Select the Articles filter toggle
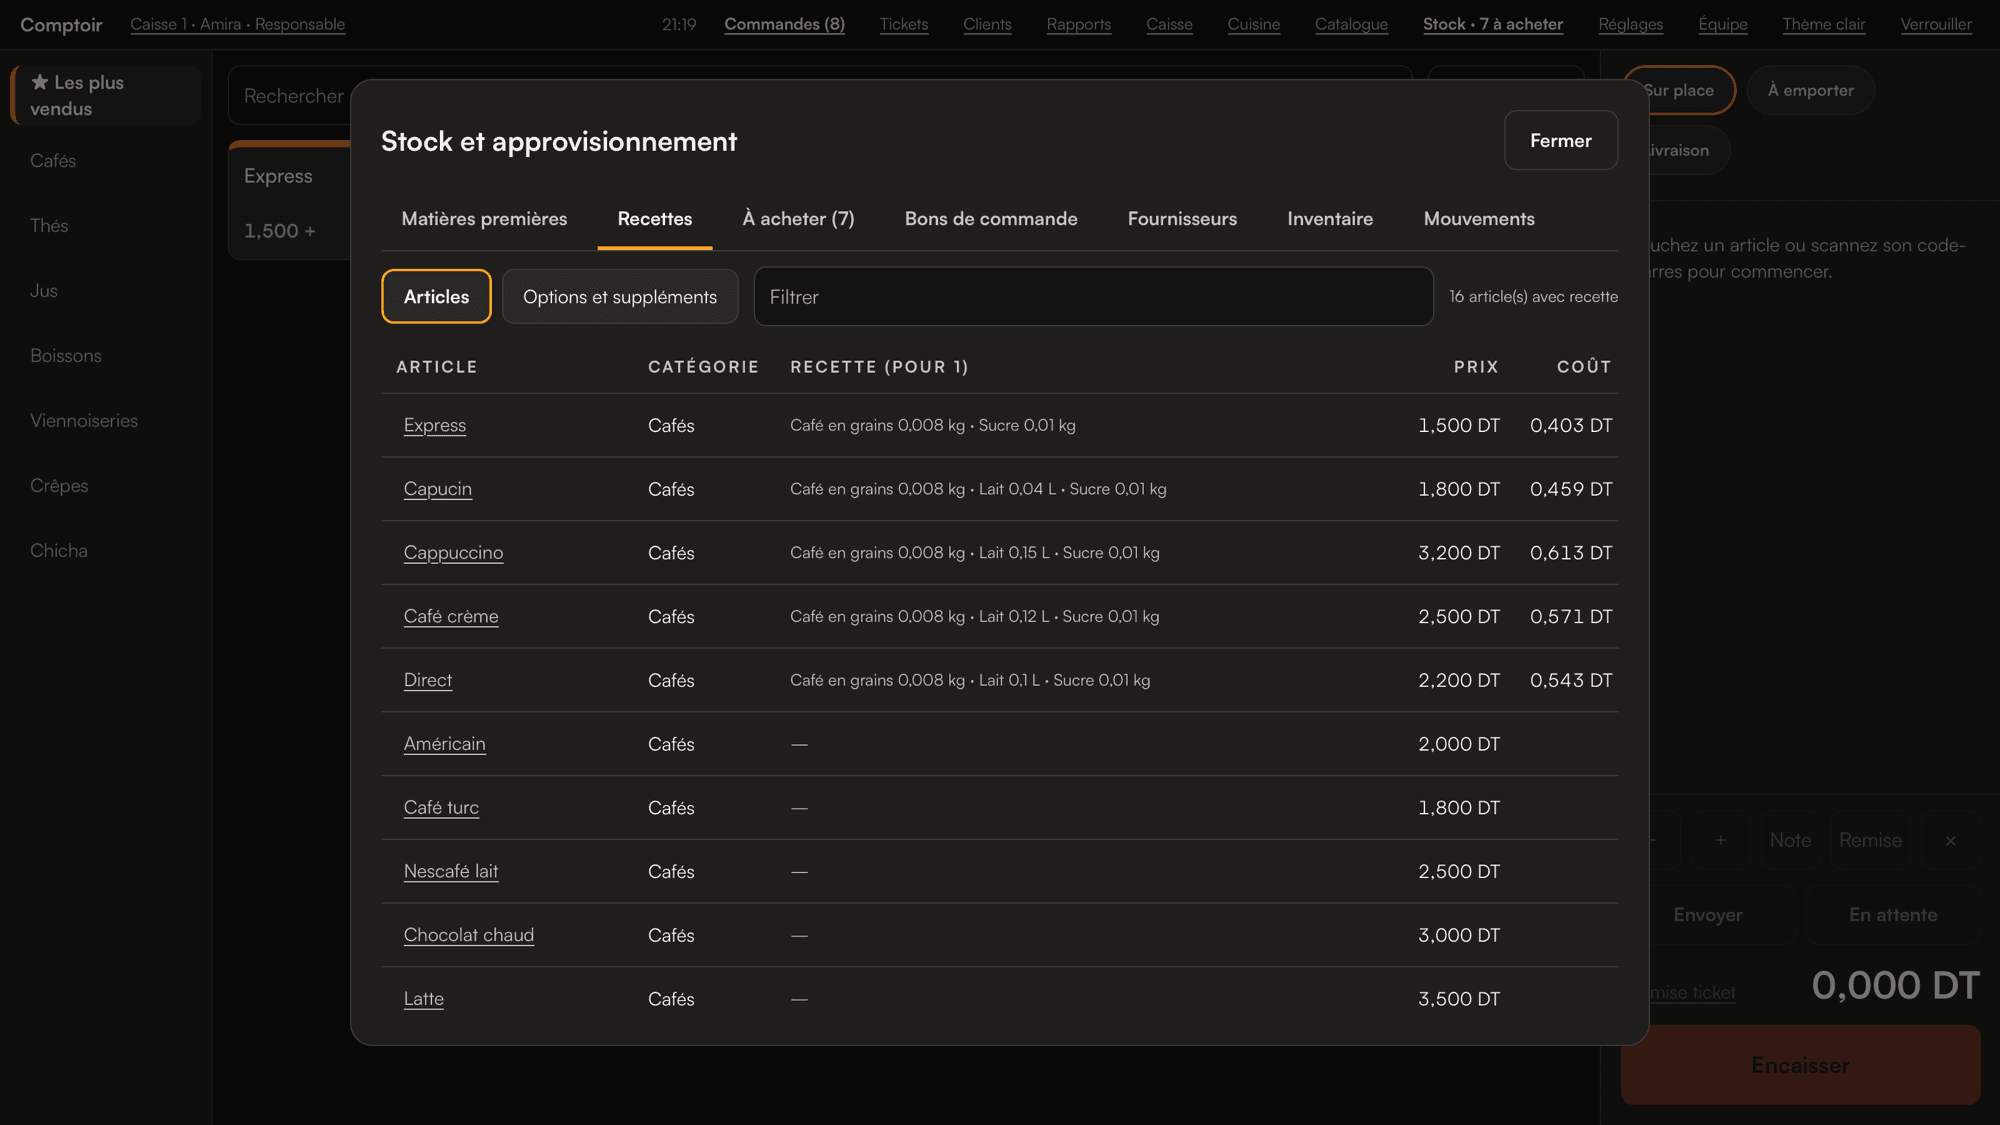This screenshot has height=1125, width=2000. (x=436, y=297)
